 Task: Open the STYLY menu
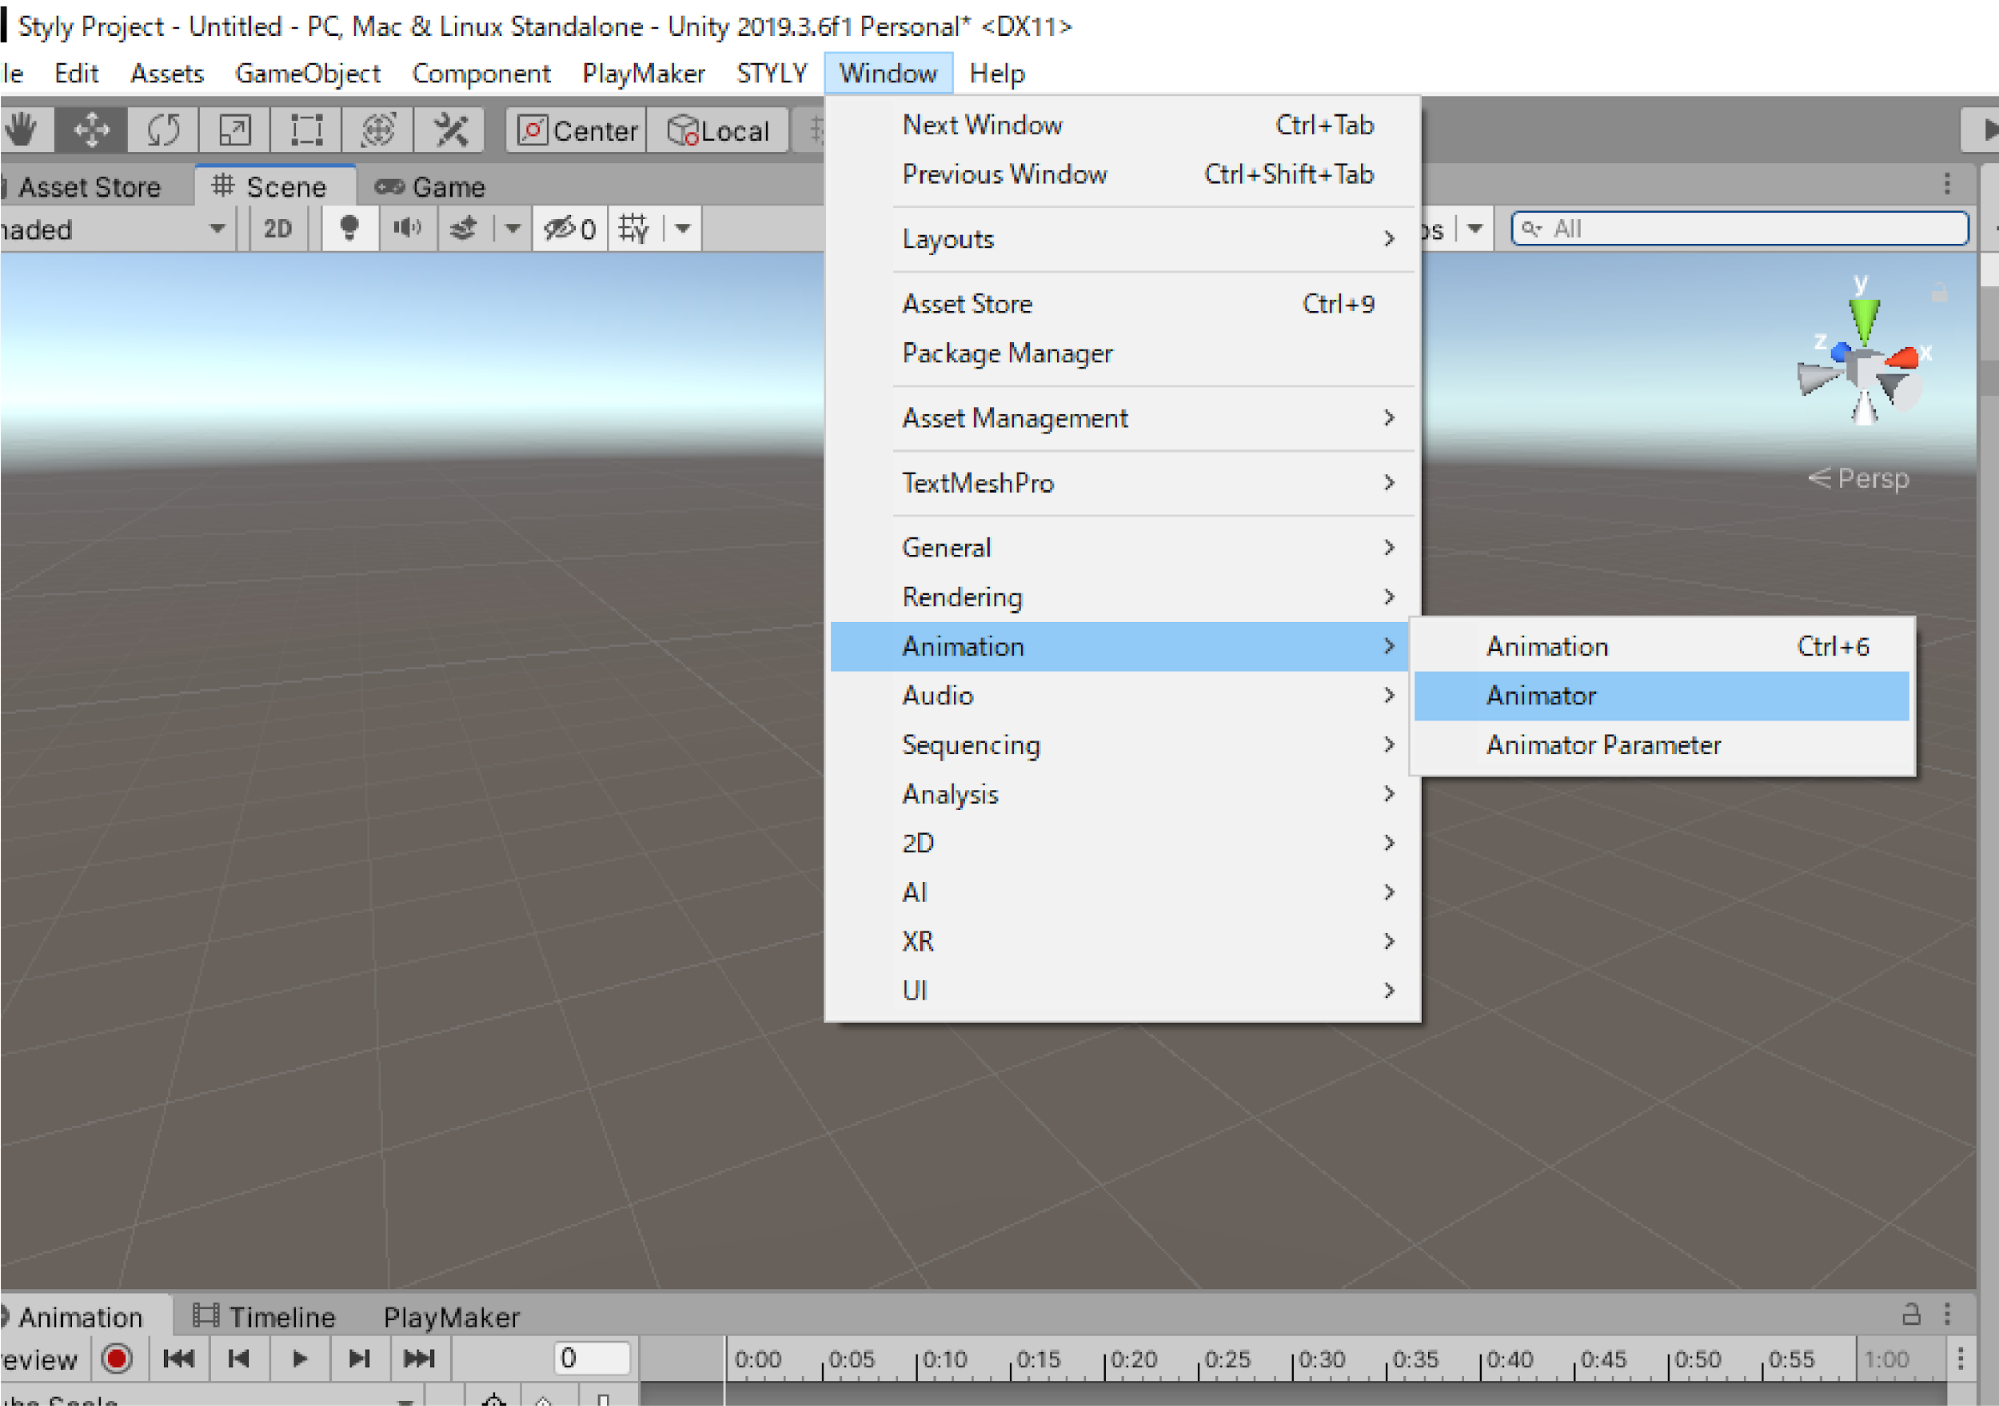click(x=771, y=73)
